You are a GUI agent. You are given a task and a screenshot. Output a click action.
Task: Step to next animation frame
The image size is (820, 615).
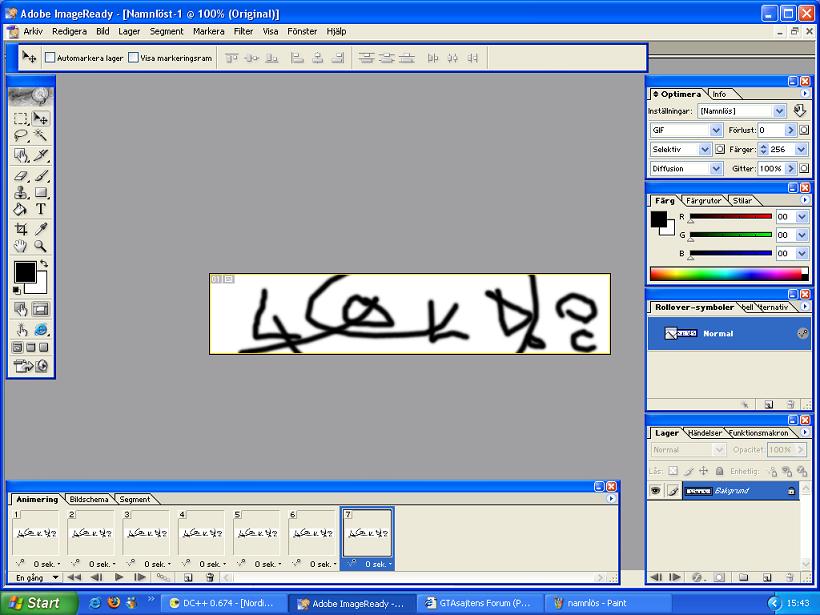pyautogui.click(x=140, y=577)
